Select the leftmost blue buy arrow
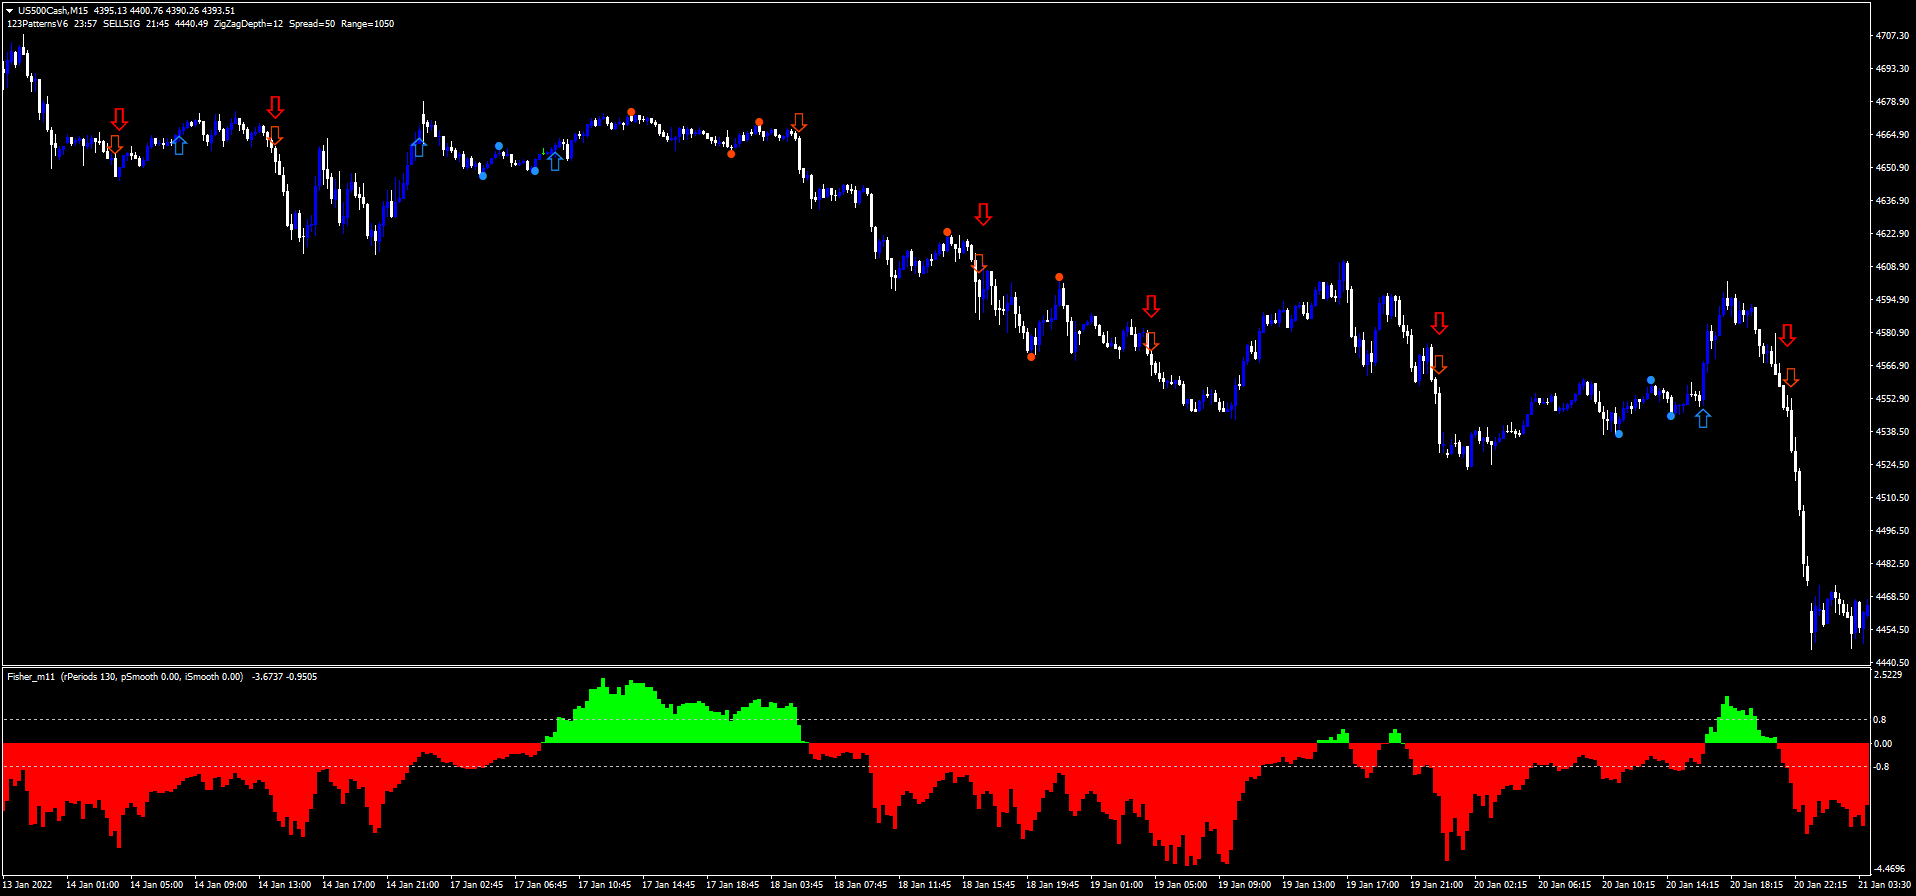 (179, 146)
